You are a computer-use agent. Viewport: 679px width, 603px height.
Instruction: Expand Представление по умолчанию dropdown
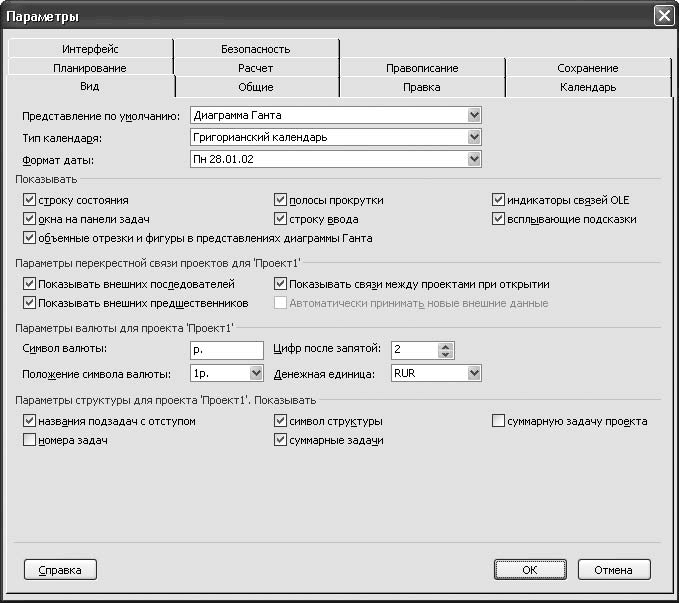pyautogui.click(x=474, y=115)
